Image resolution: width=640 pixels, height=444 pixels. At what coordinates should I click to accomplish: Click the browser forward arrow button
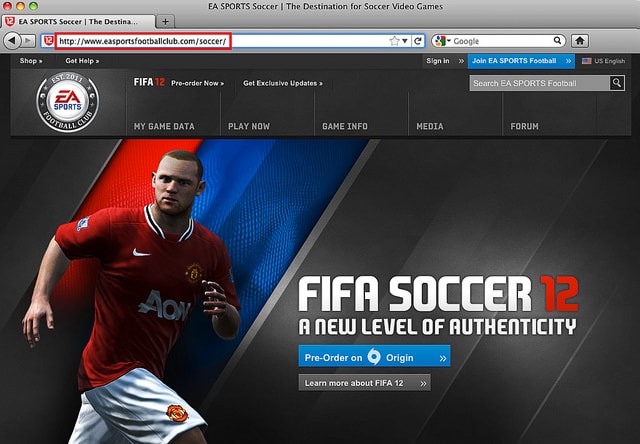28,41
